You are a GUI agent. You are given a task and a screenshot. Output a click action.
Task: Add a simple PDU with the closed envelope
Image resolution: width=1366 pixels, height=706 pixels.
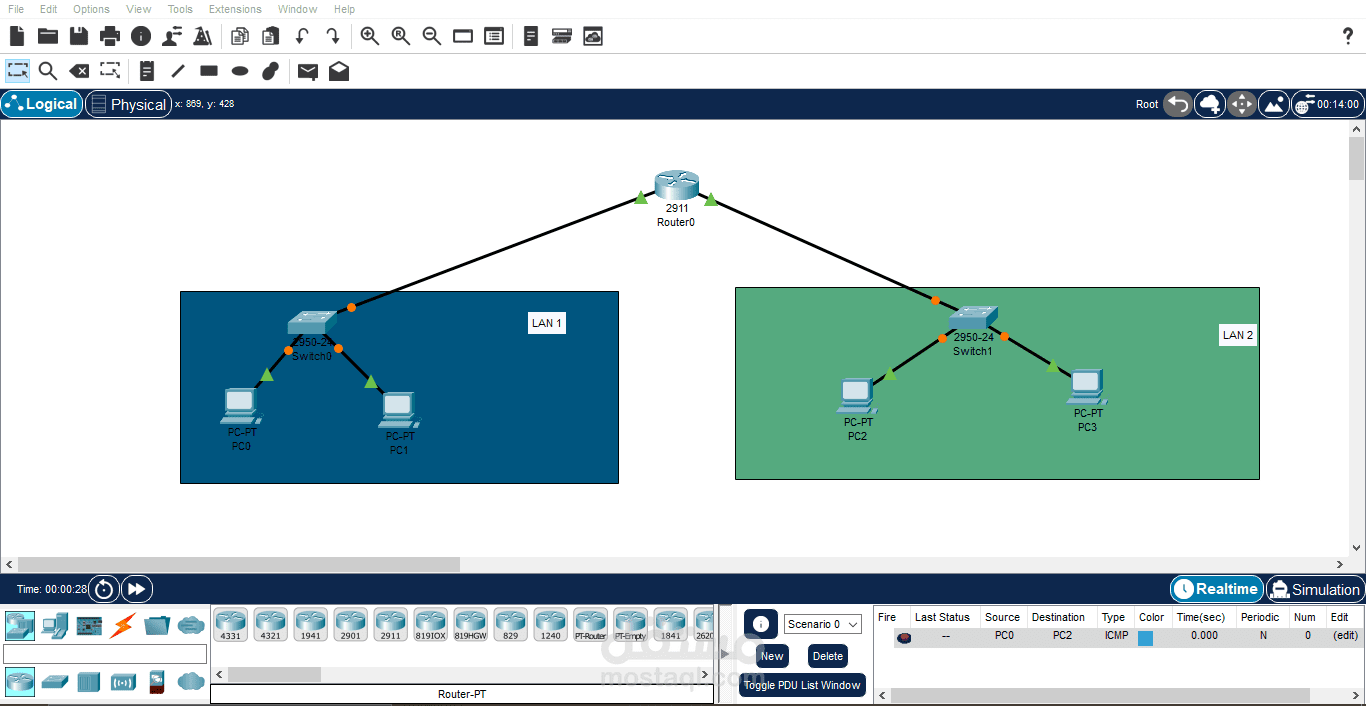tap(308, 71)
